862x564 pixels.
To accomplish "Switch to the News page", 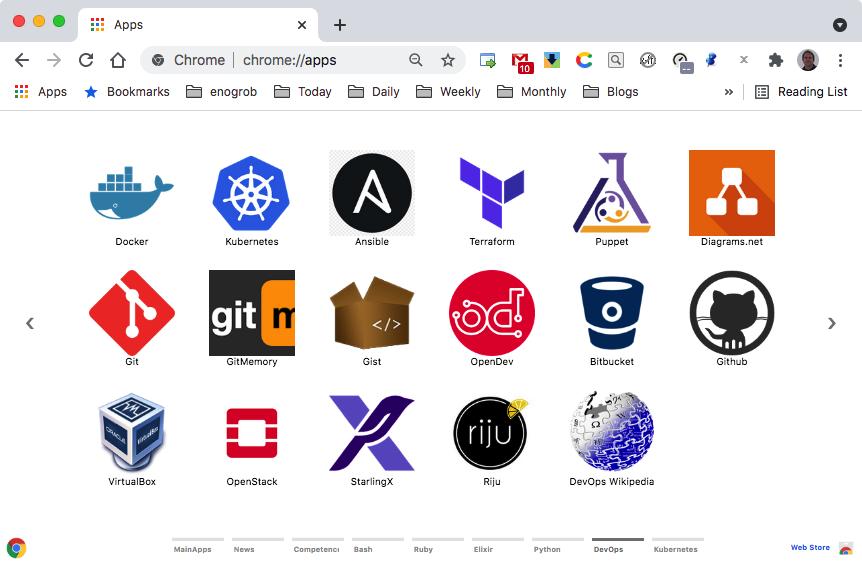I will pyautogui.click(x=258, y=546).
